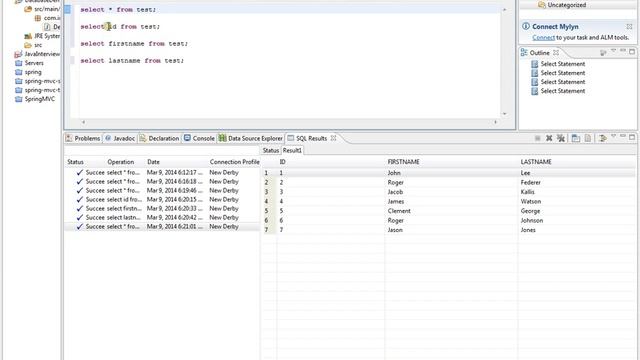This screenshot has height=360, width=640.
Task: Switch to the Result1 sub-tab
Action: [292, 151]
